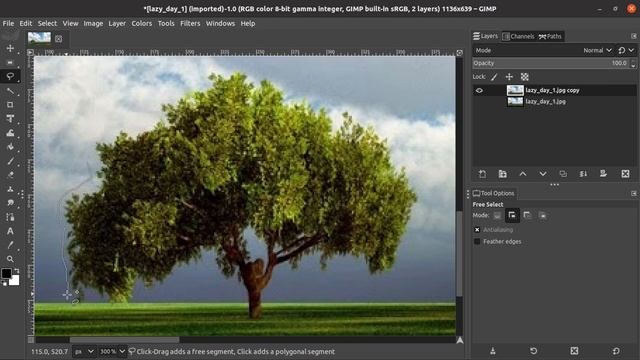Raise the selected layer one step
The width and height of the screenshot is (640, 360).
point(523,174)
